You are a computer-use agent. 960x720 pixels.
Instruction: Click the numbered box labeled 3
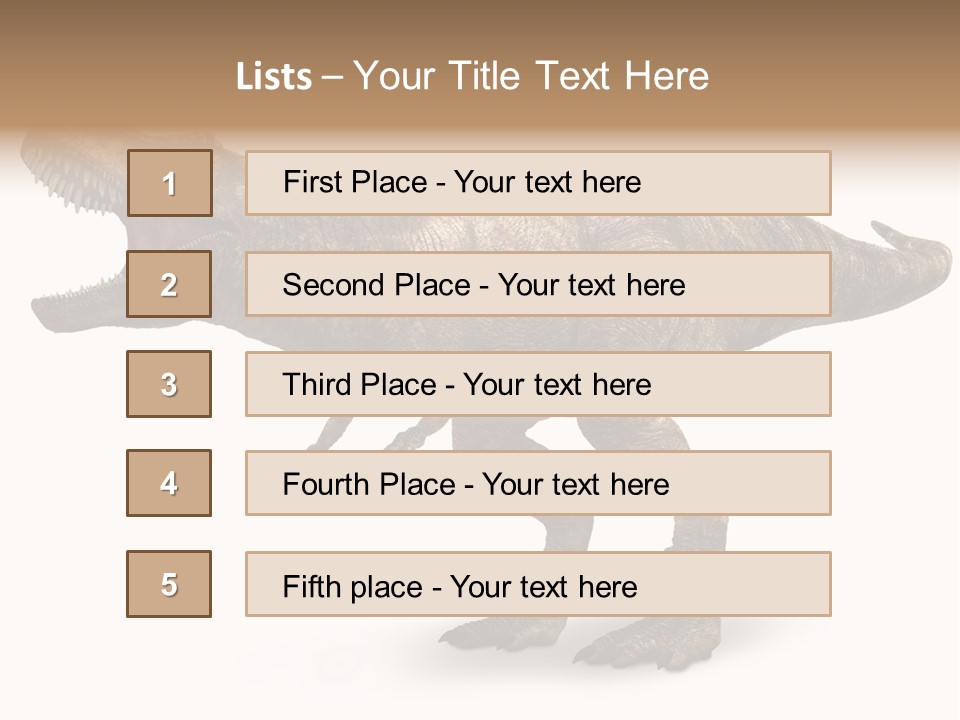tap(169, 384)
